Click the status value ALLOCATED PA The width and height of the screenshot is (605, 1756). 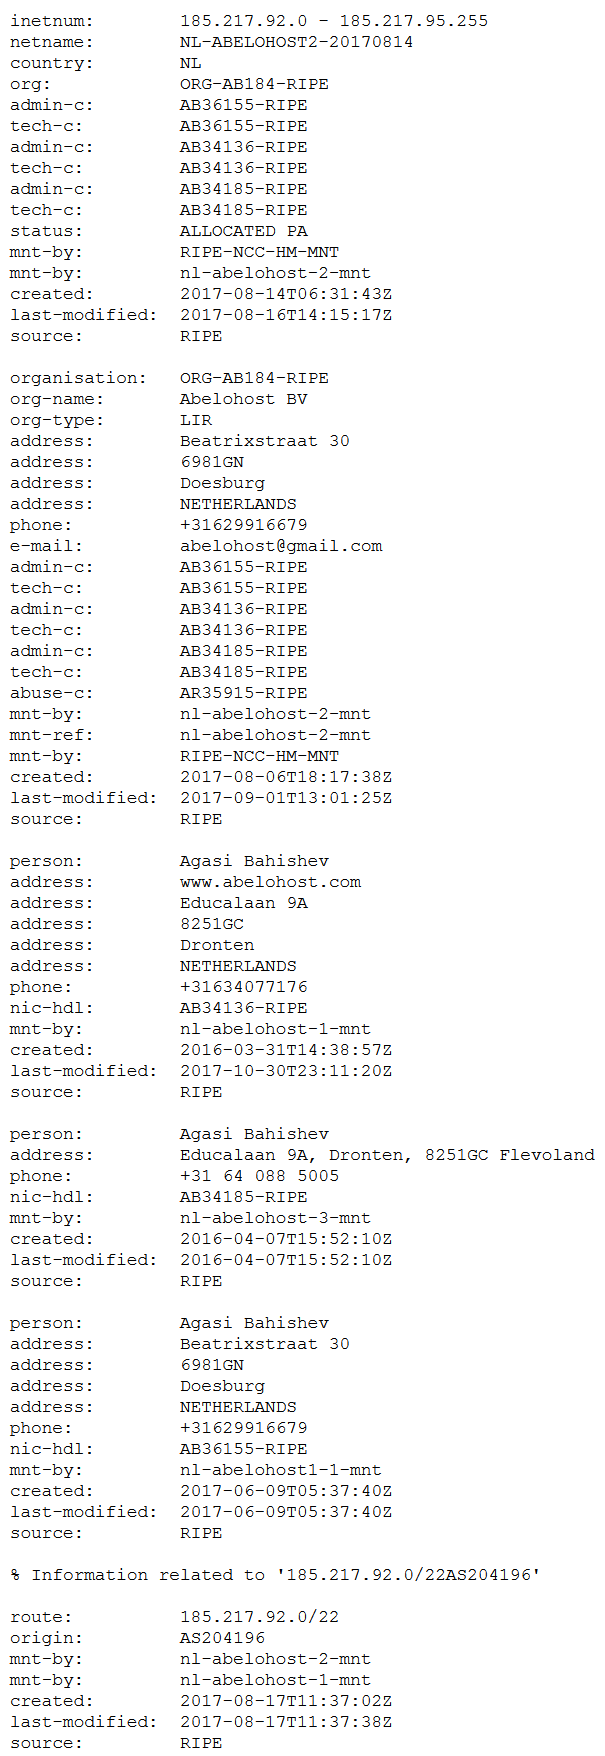point(244,231)
